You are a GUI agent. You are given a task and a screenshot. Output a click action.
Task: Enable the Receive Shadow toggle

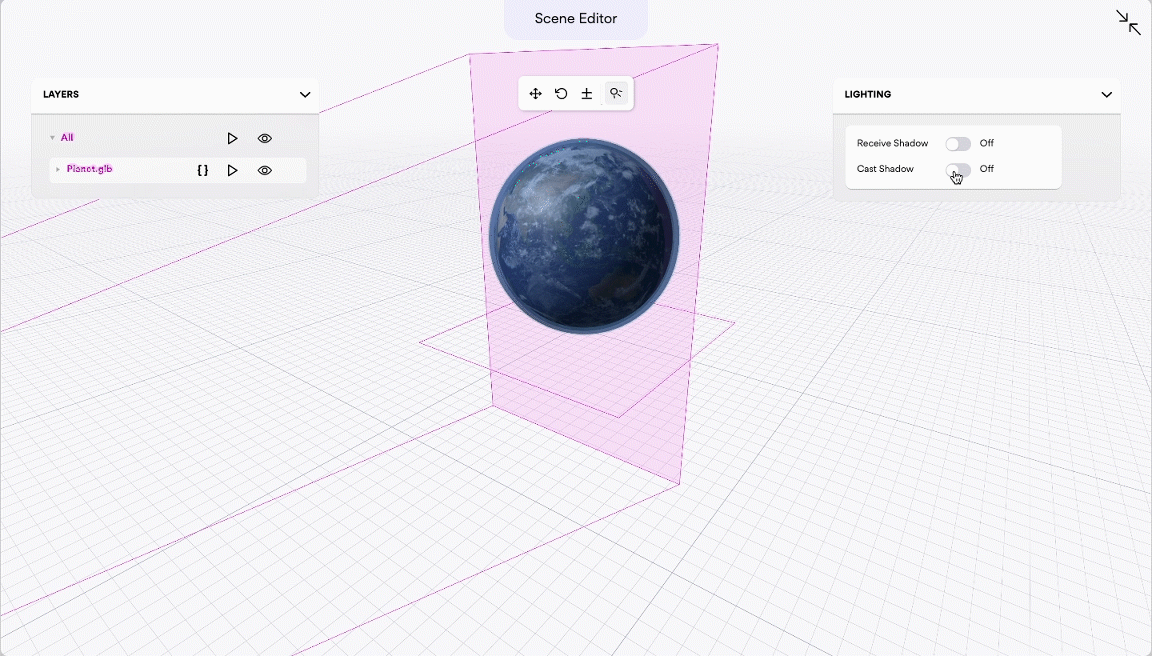click(958, 144)
